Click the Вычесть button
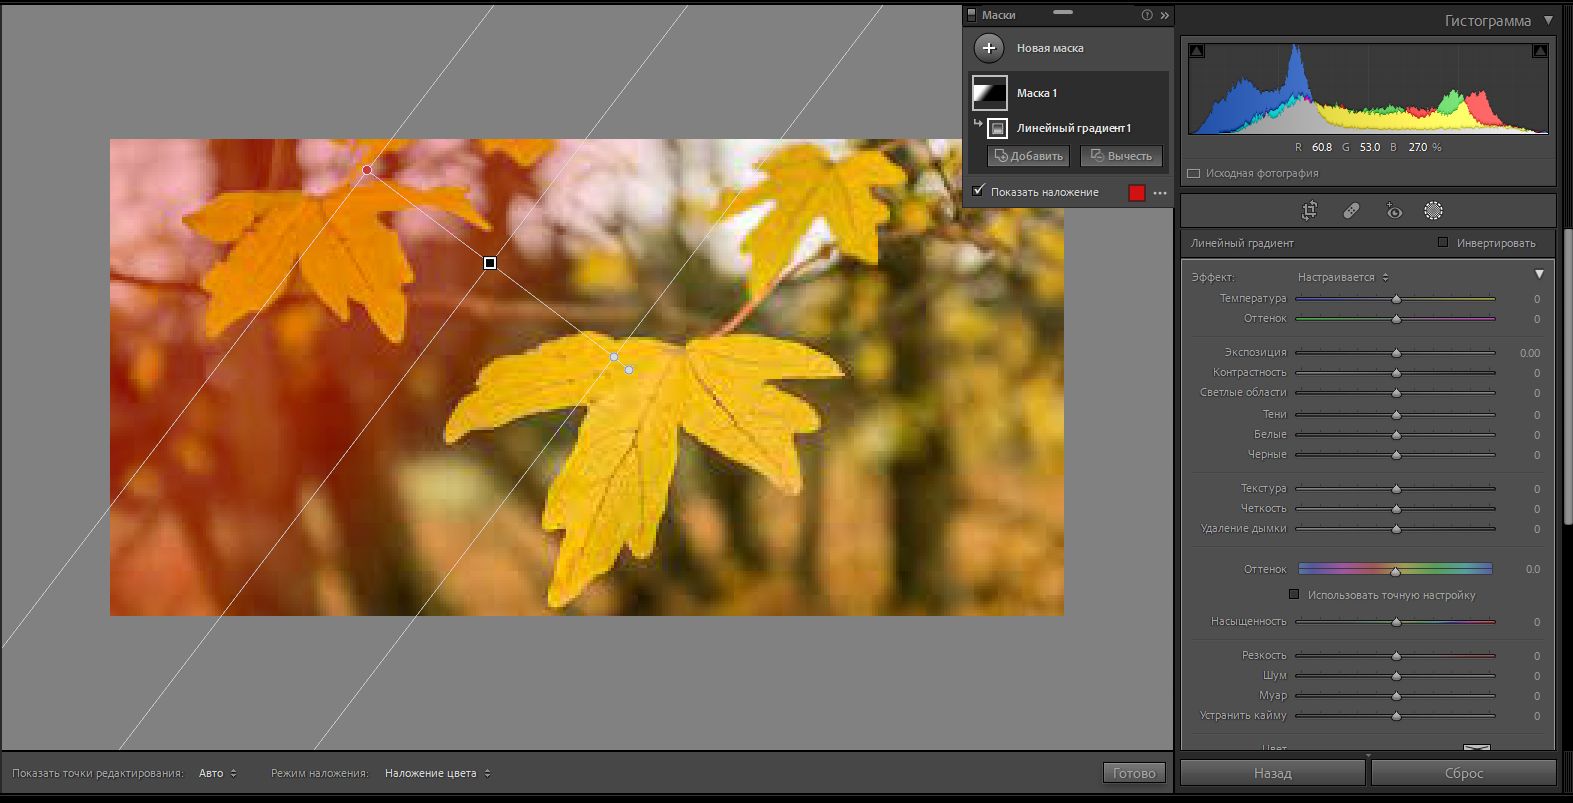1573x803 pixels. (x=1121, y=156)
